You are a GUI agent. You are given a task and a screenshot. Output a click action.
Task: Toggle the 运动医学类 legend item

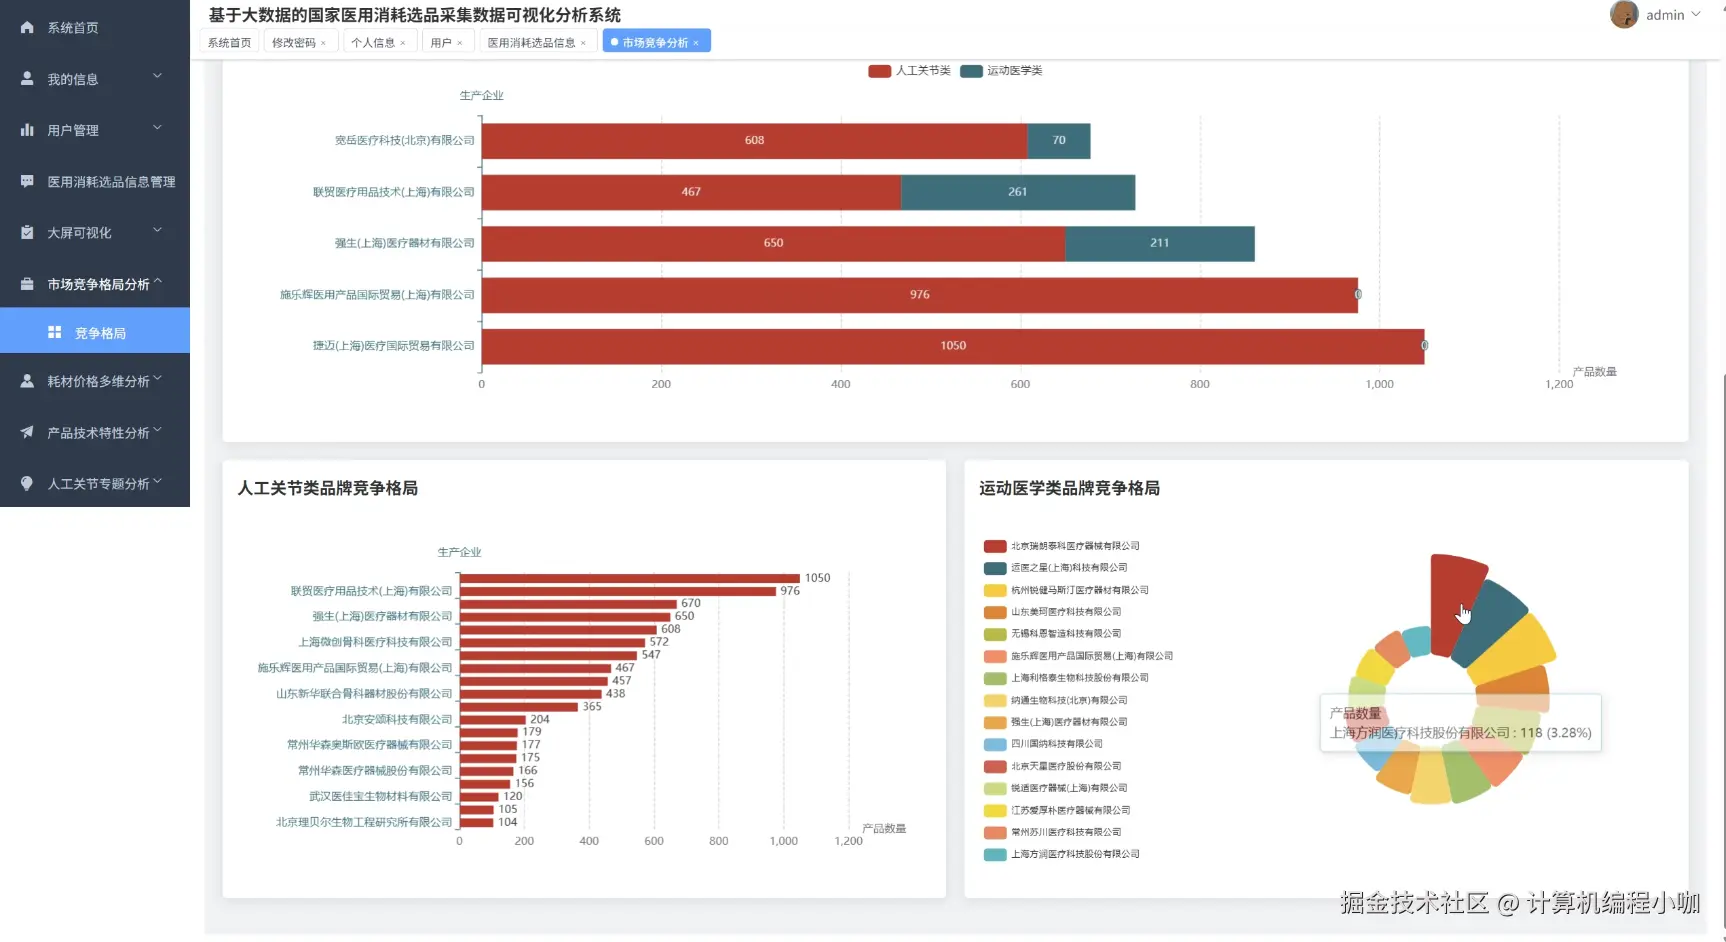tap(1001, 71)
